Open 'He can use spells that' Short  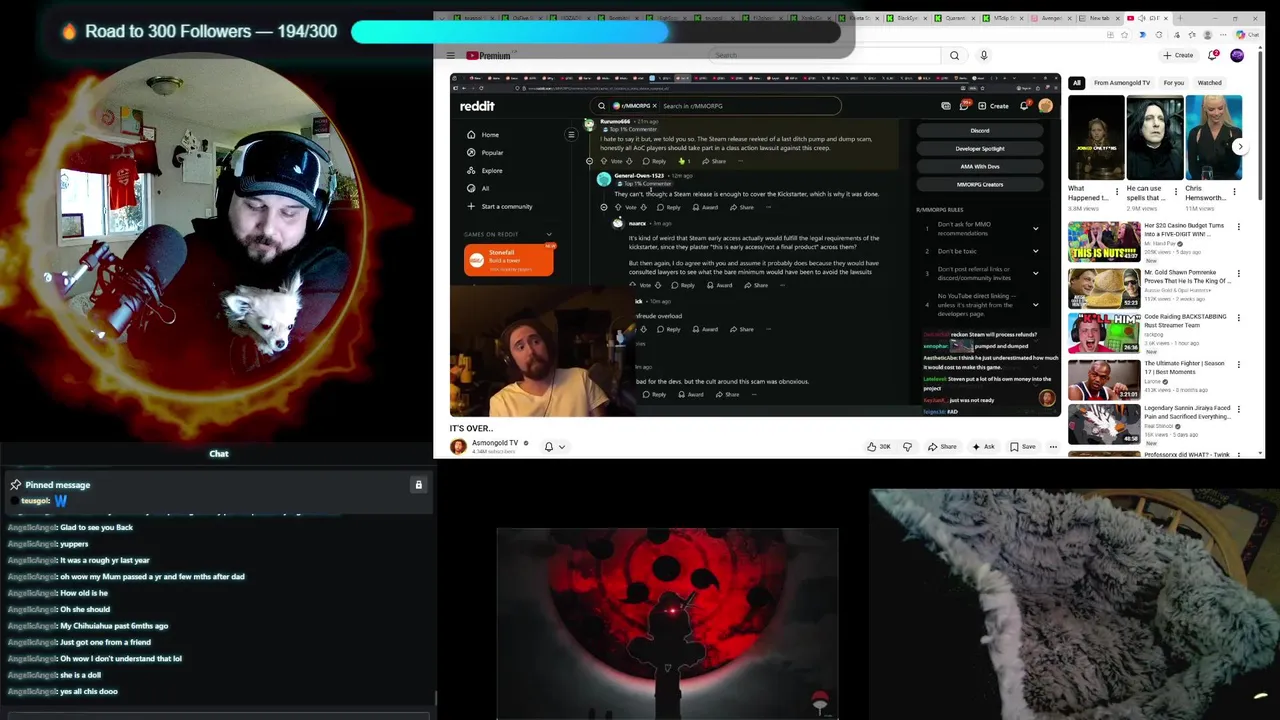click(x=1154, y=138)
